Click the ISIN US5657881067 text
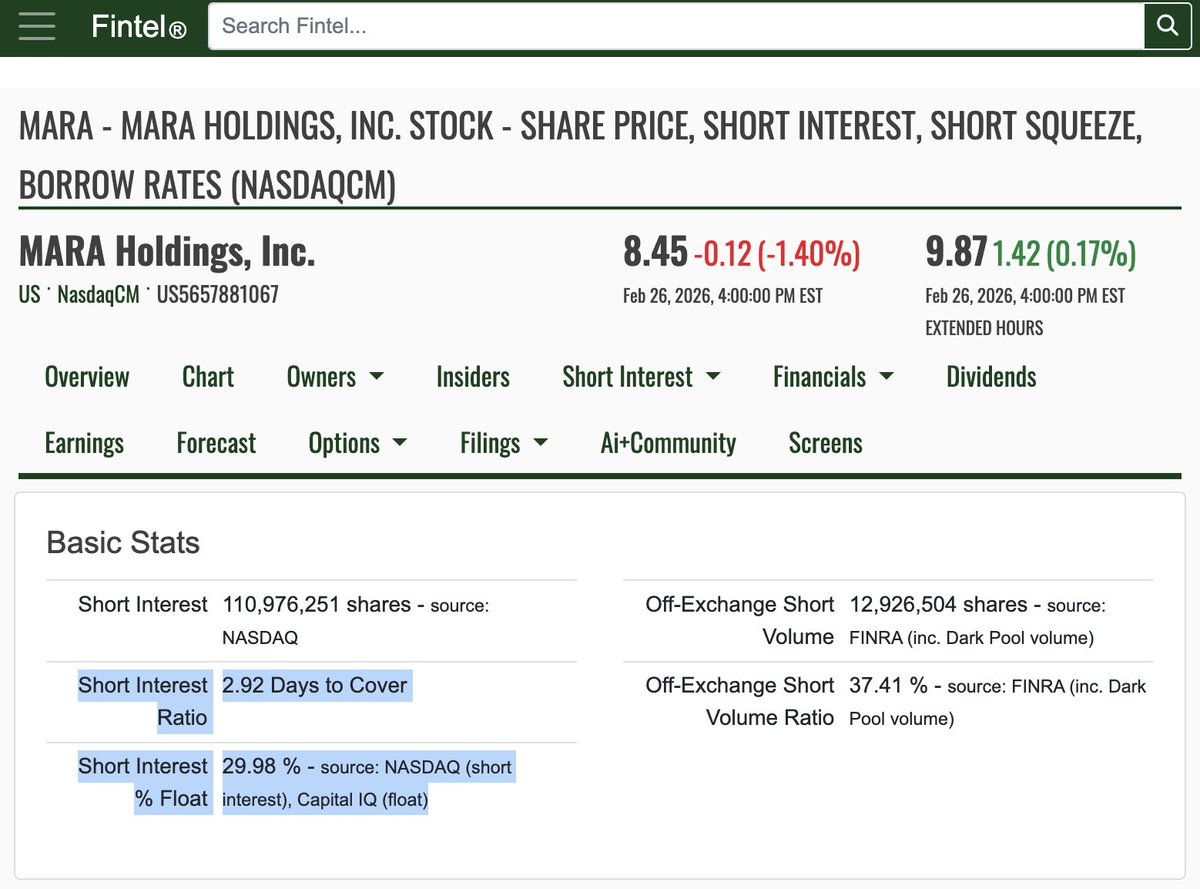Viewport: 1200px width, 889px height. 217,295
